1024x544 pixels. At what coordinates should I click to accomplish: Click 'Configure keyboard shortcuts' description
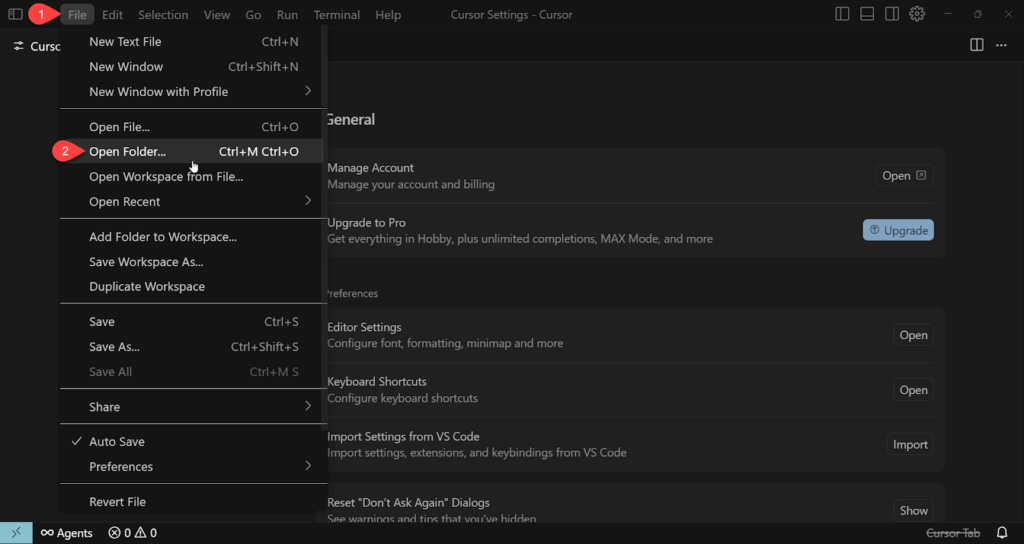tap(402, 398)
